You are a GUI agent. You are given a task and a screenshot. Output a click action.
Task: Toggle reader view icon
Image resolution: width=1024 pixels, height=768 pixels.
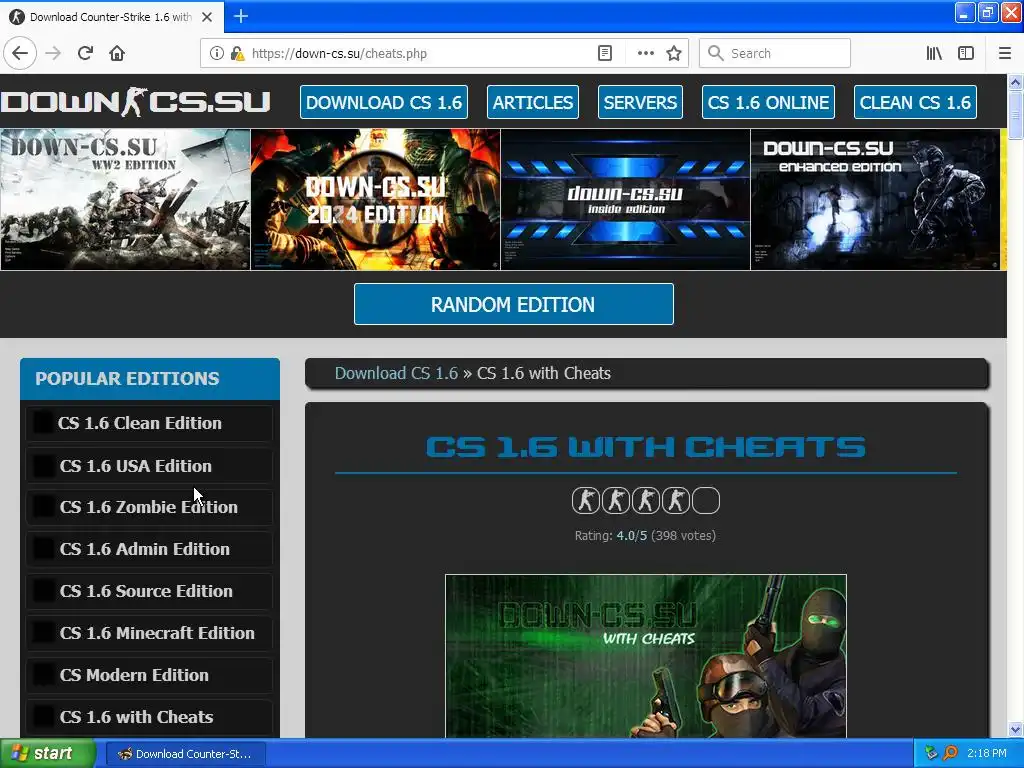coord(605,54)
